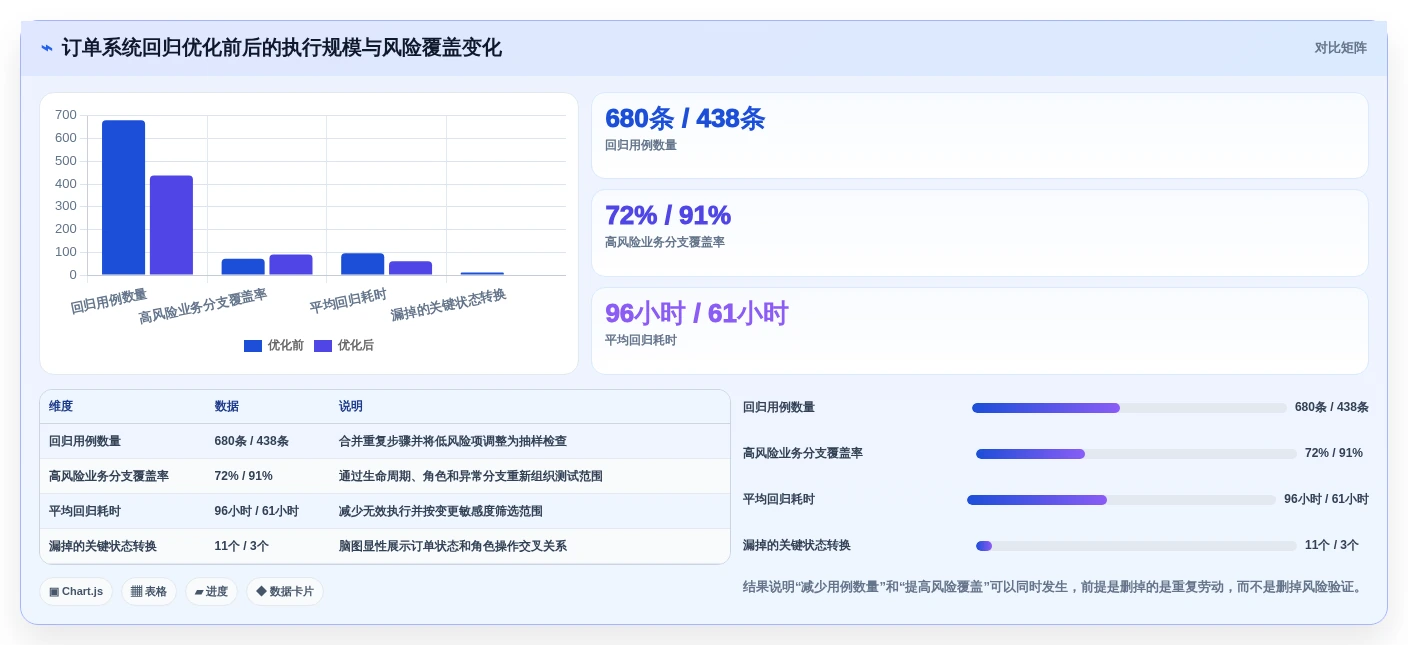Click the 通过生命周期 description cell
This screenshot has height=645, width=1408.
tap(471, 476)
